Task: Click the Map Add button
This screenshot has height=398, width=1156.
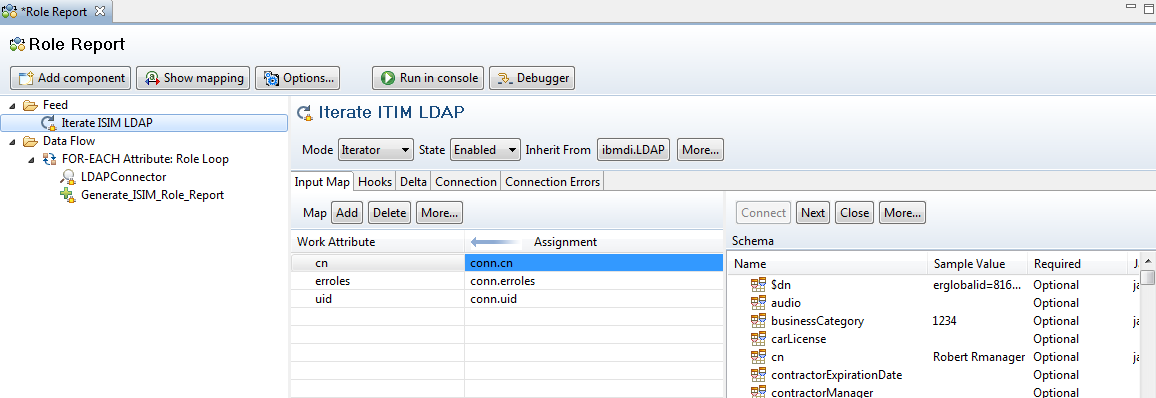Action: (347, 213)
